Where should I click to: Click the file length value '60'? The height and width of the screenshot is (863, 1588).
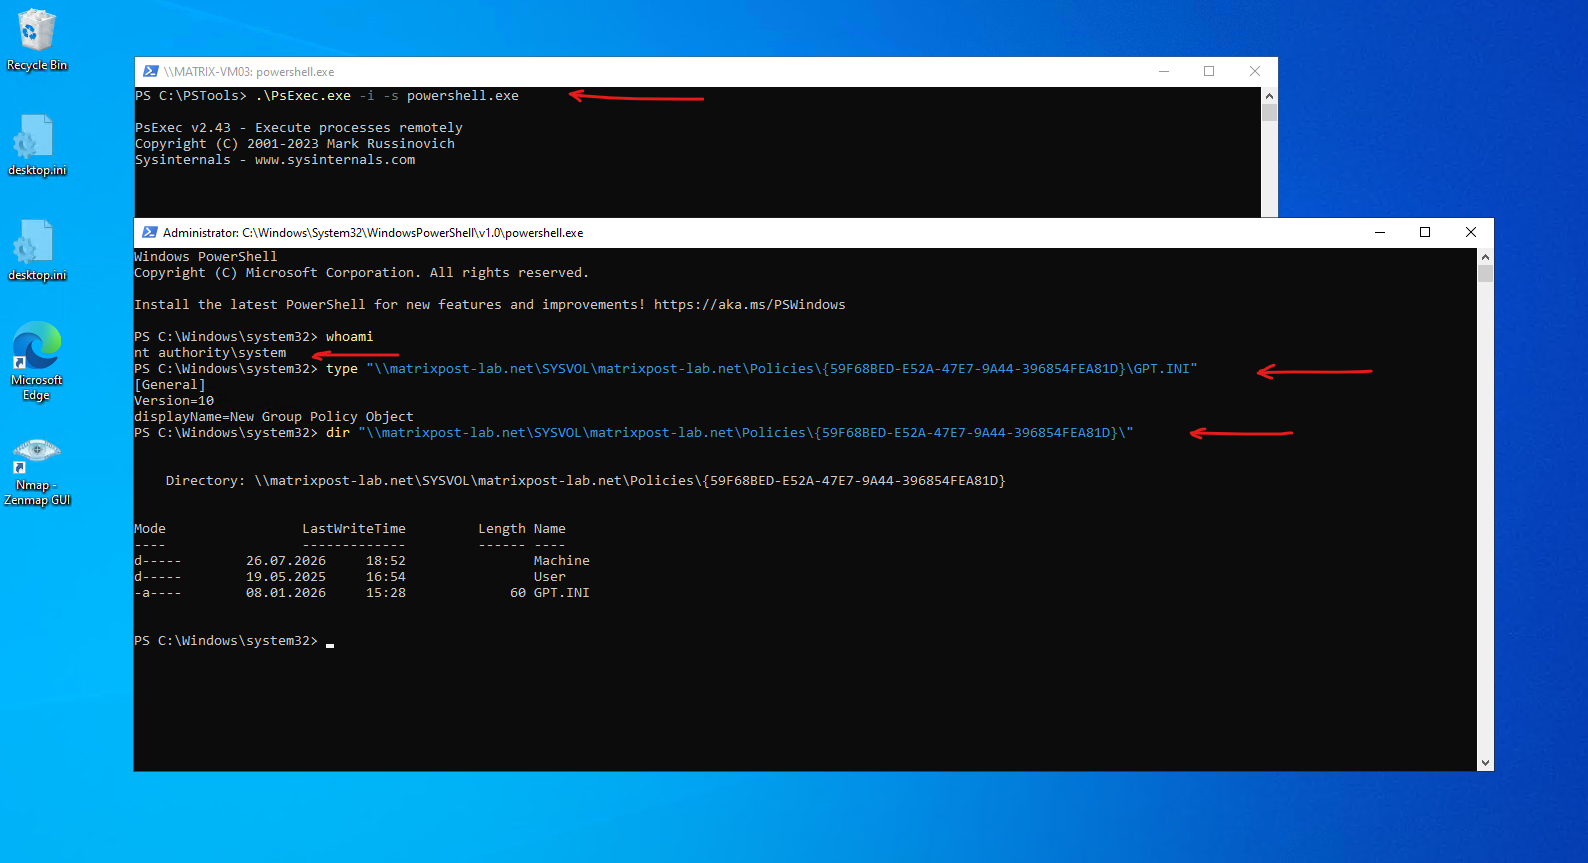[518, 593]
